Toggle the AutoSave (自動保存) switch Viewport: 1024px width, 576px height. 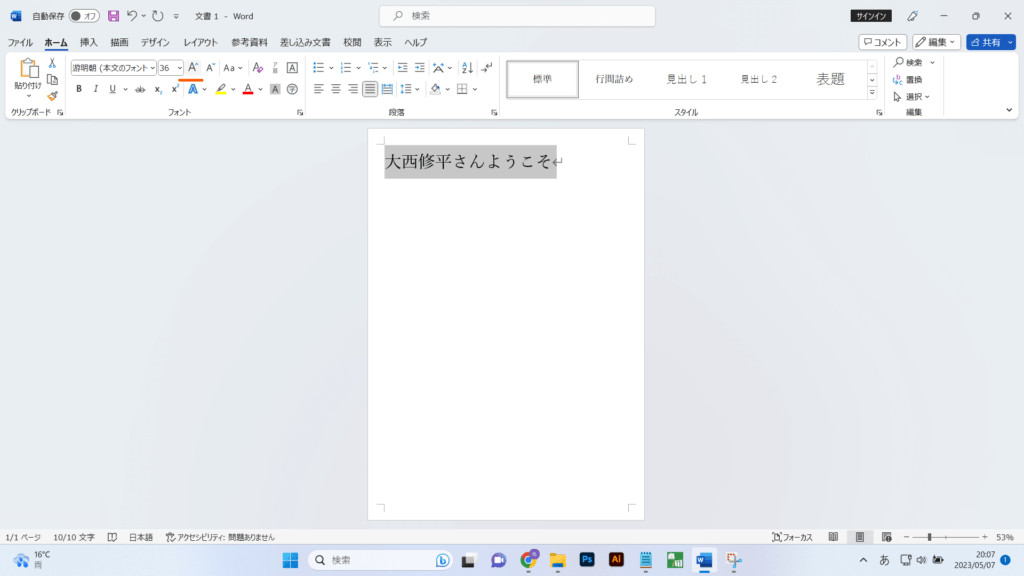point(84,16)
